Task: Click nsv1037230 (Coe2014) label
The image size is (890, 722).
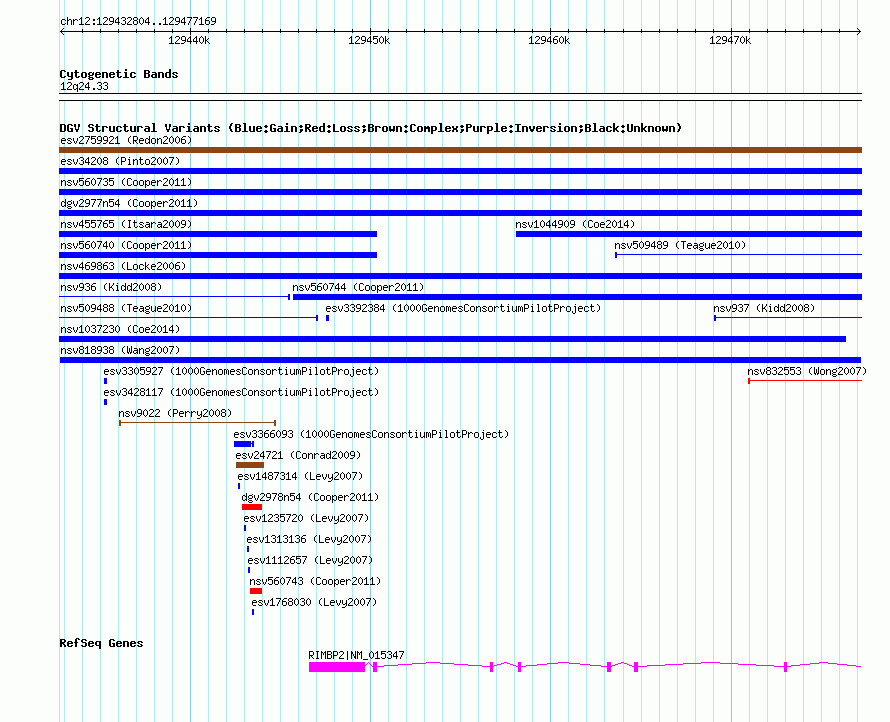Action: pos(120,329)
